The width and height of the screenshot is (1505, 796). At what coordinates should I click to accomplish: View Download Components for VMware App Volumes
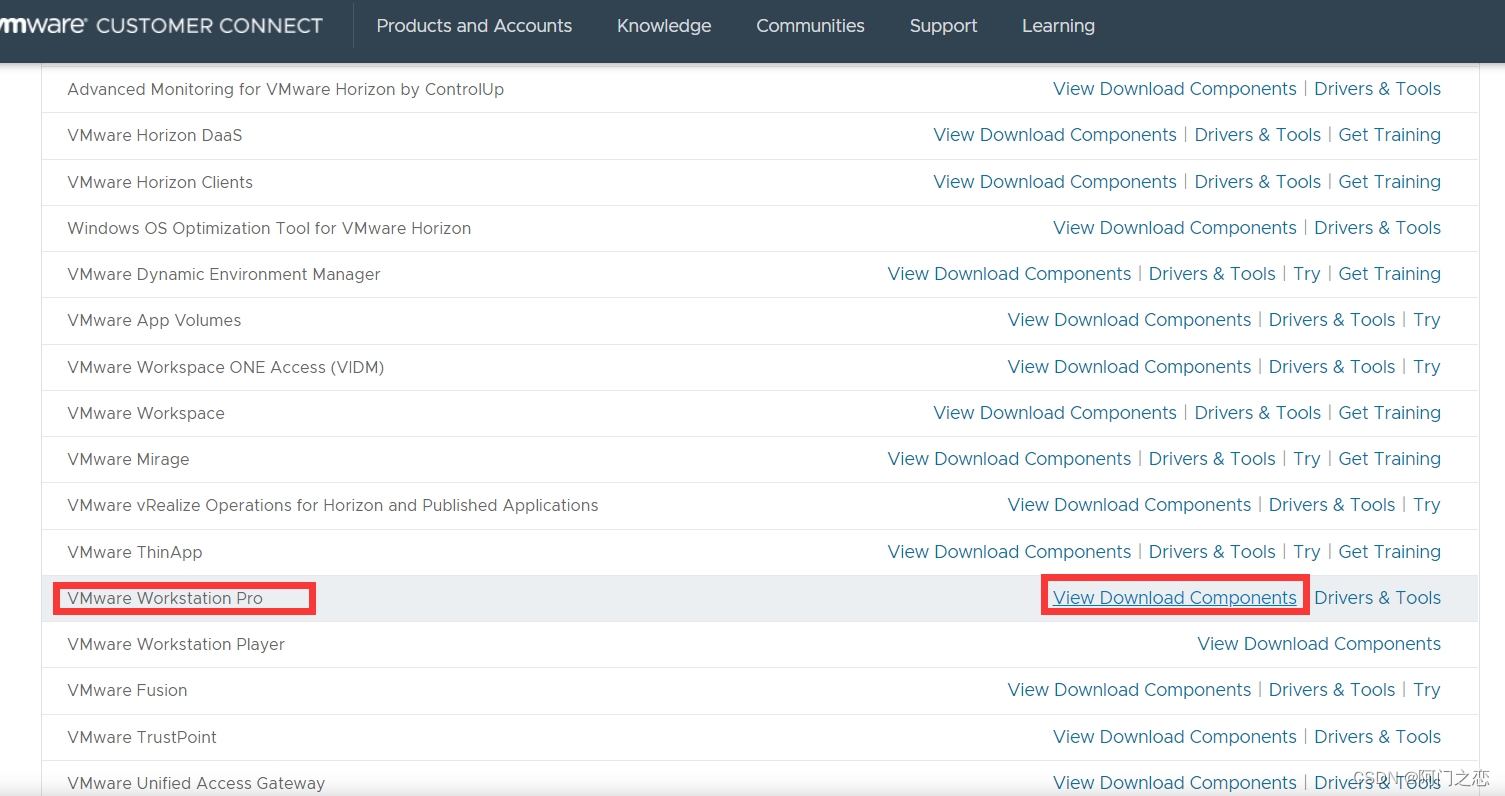pyautogui.click(x=1129, y=320)
